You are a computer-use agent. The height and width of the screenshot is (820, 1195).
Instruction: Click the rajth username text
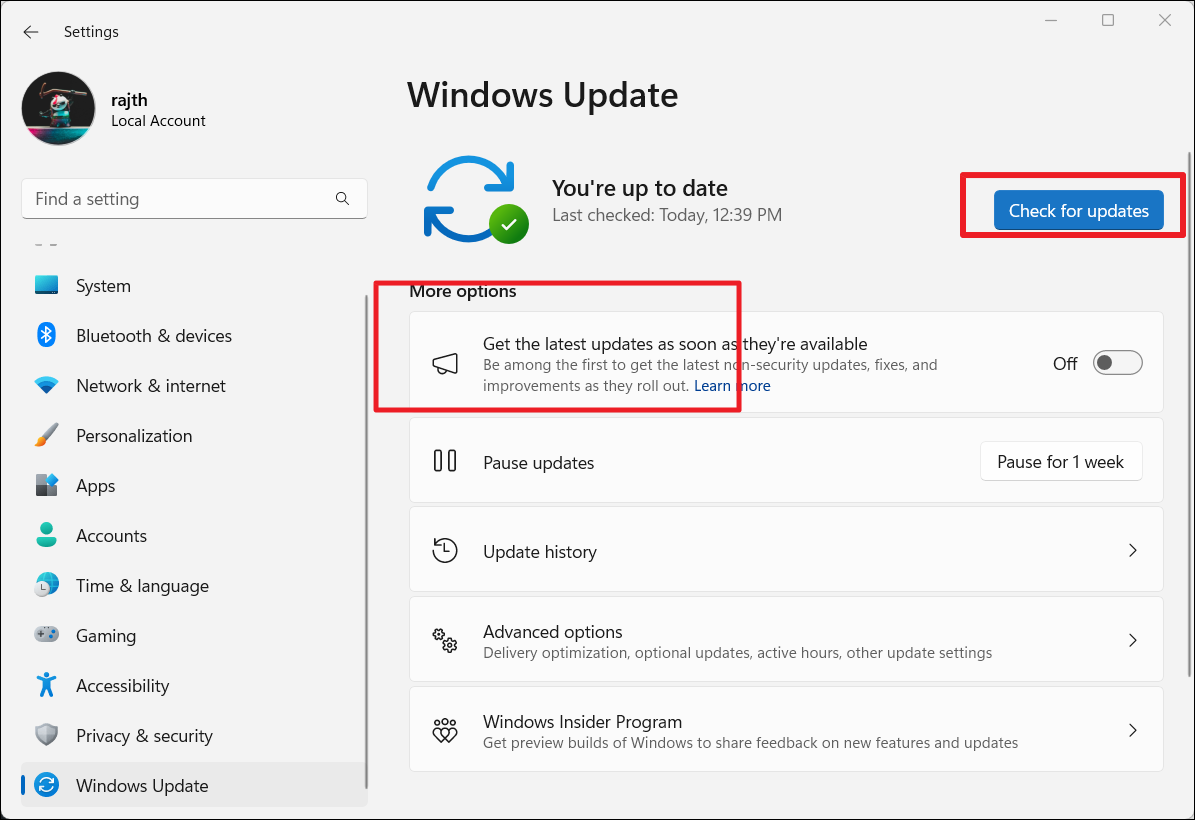130,100
